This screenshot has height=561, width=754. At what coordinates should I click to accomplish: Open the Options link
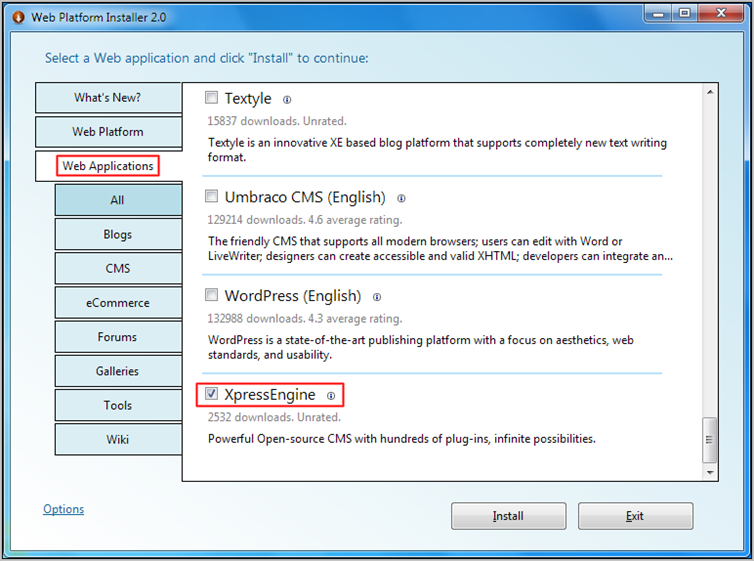click(x=63, y=509)
